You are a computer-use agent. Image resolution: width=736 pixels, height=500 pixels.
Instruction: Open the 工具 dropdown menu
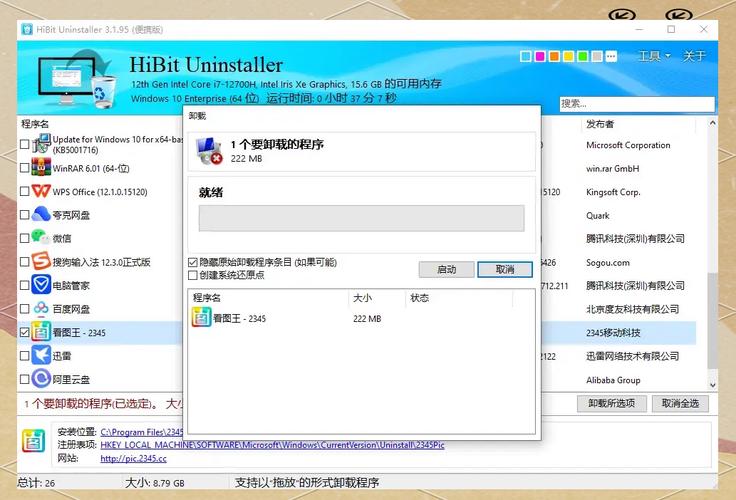pos(654,56)
